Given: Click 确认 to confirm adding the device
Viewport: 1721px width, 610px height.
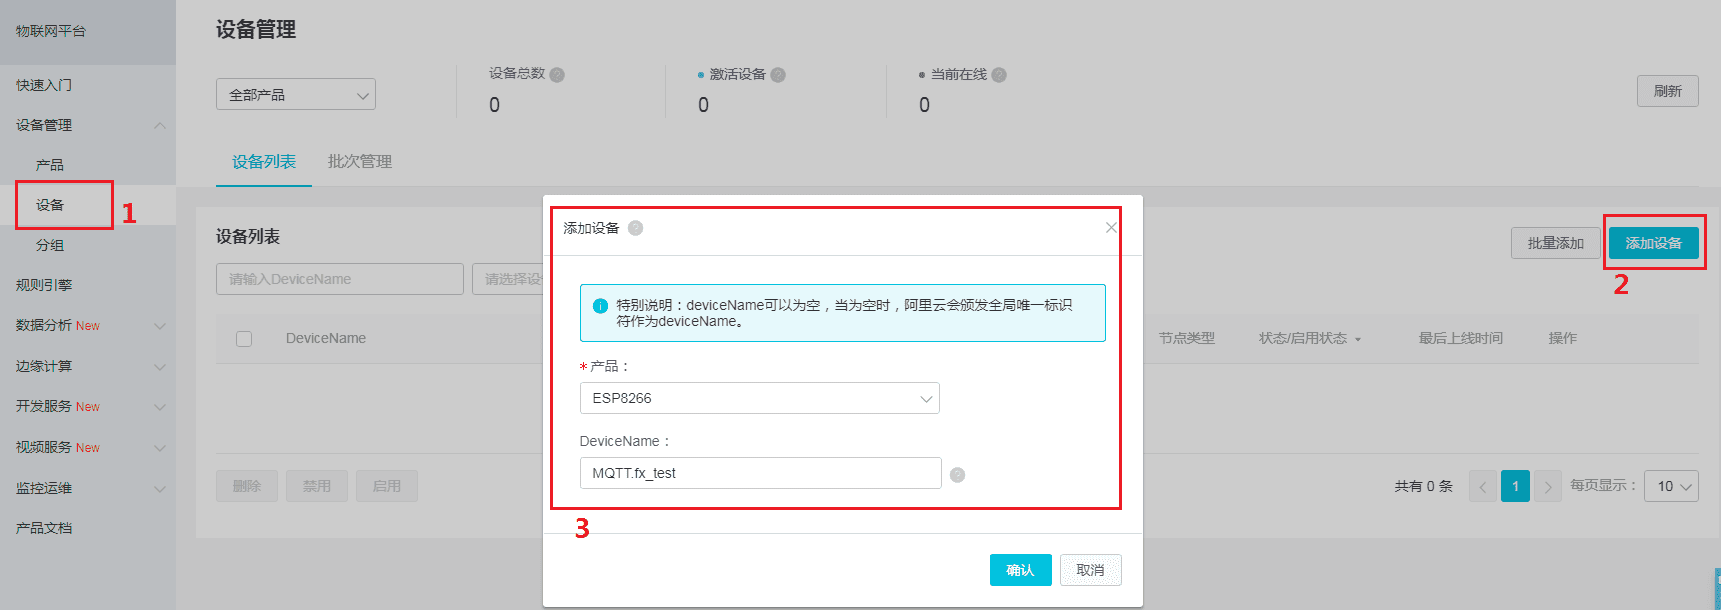Looking at the screenshot, I should tap(1019, 569).
